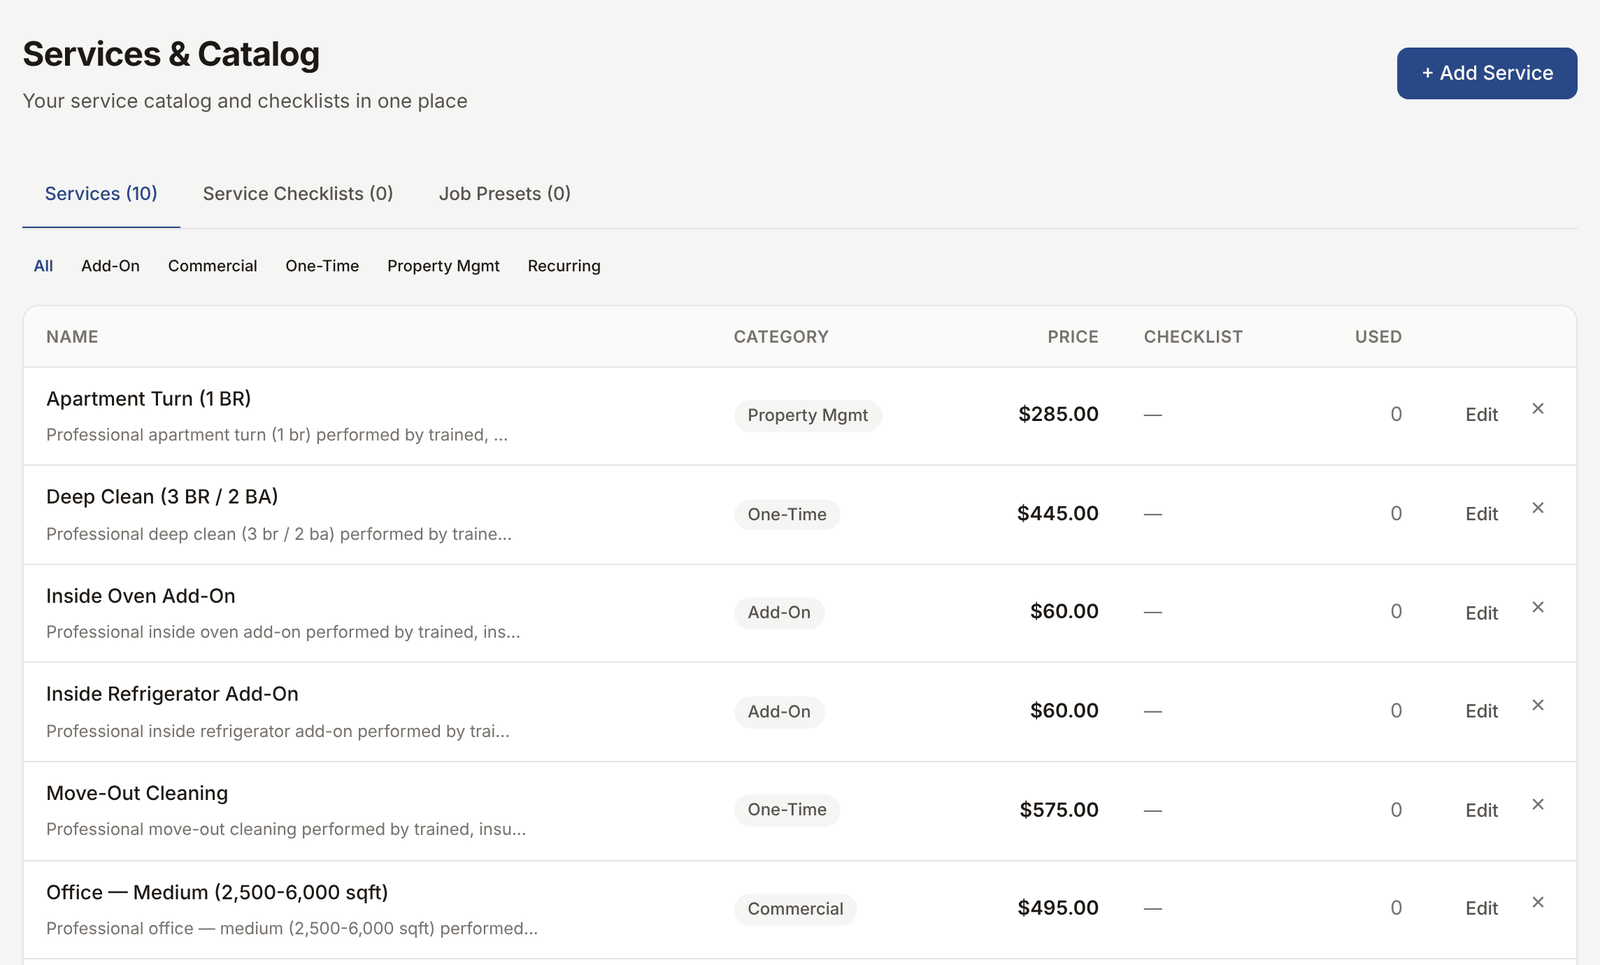Click the X icon on Office — Medium row
This screenshot has height=965, width=1600.
click(x=1538, y=902)
